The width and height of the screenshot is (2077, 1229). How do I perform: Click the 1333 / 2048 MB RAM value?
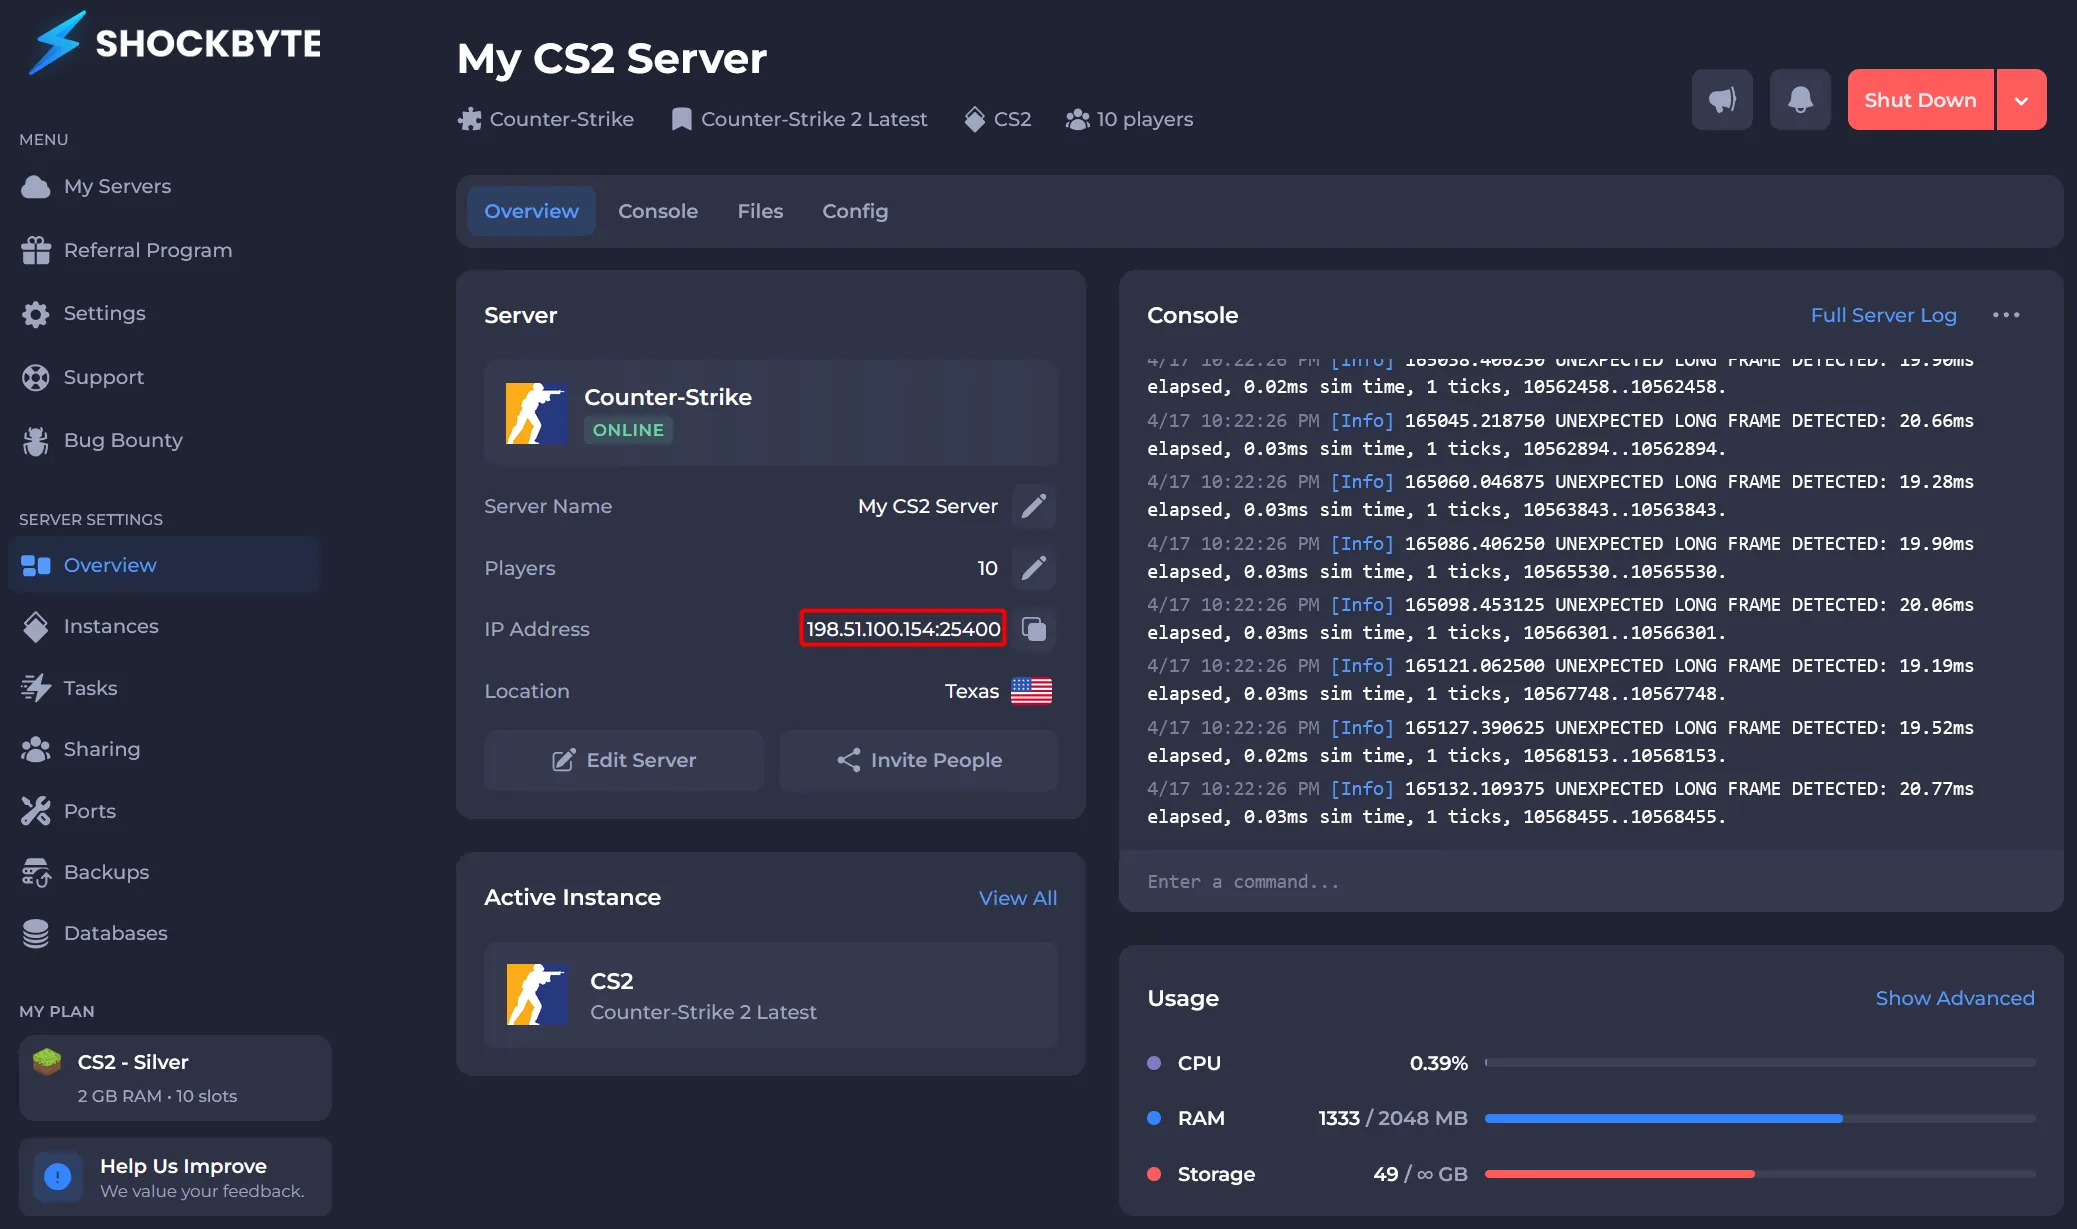click(x=1393, y=1118)
